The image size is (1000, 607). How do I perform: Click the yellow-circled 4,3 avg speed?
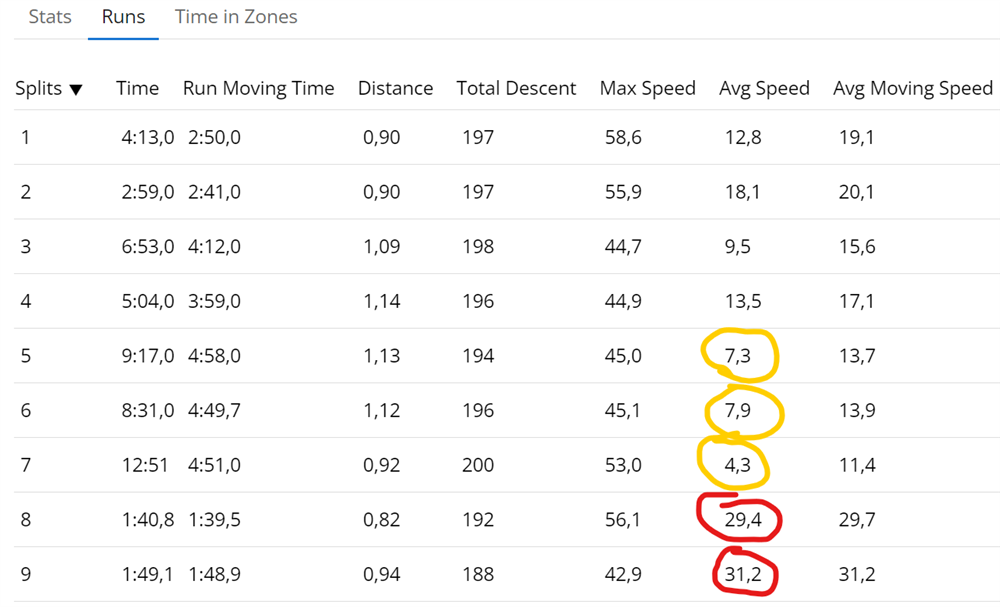pyautogui.click(x=738, y=465)
